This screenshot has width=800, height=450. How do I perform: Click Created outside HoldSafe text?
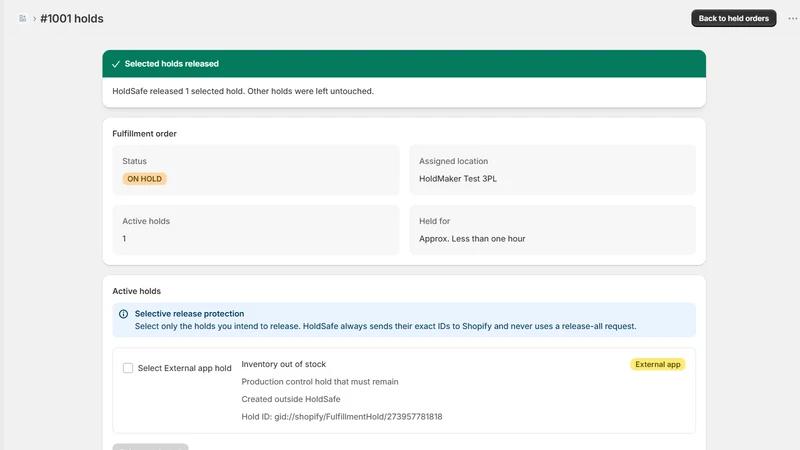pyautogui.click(x=291, y=399)
